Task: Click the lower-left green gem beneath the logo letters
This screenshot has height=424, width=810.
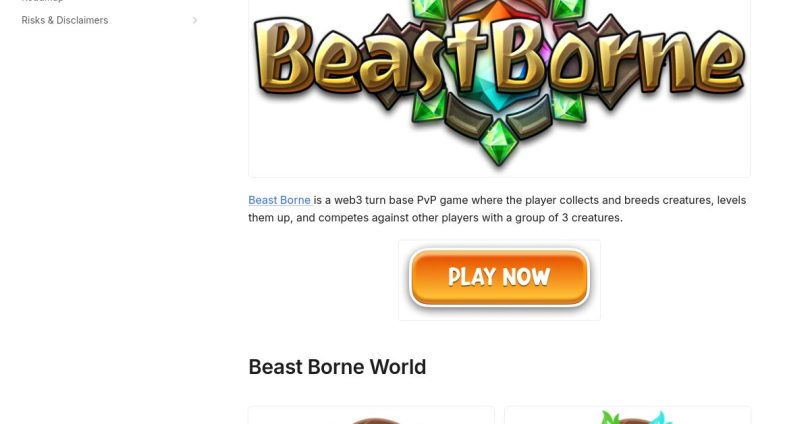Action: point(429,106)
